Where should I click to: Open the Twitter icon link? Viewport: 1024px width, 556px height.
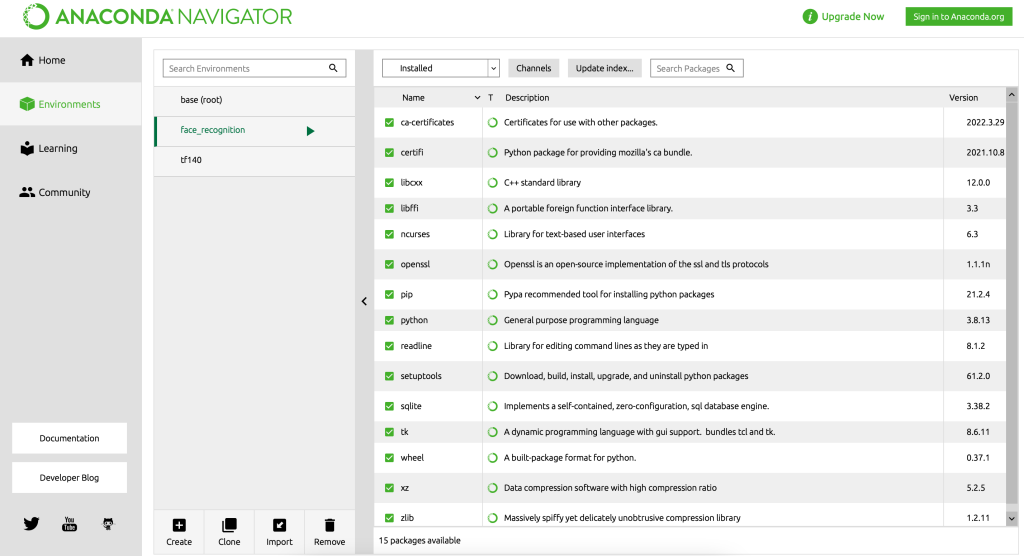coord(31,523)
